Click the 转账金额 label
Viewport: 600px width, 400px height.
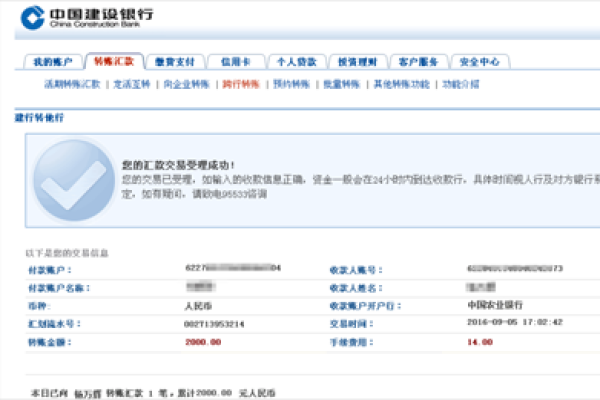(50, 342)
